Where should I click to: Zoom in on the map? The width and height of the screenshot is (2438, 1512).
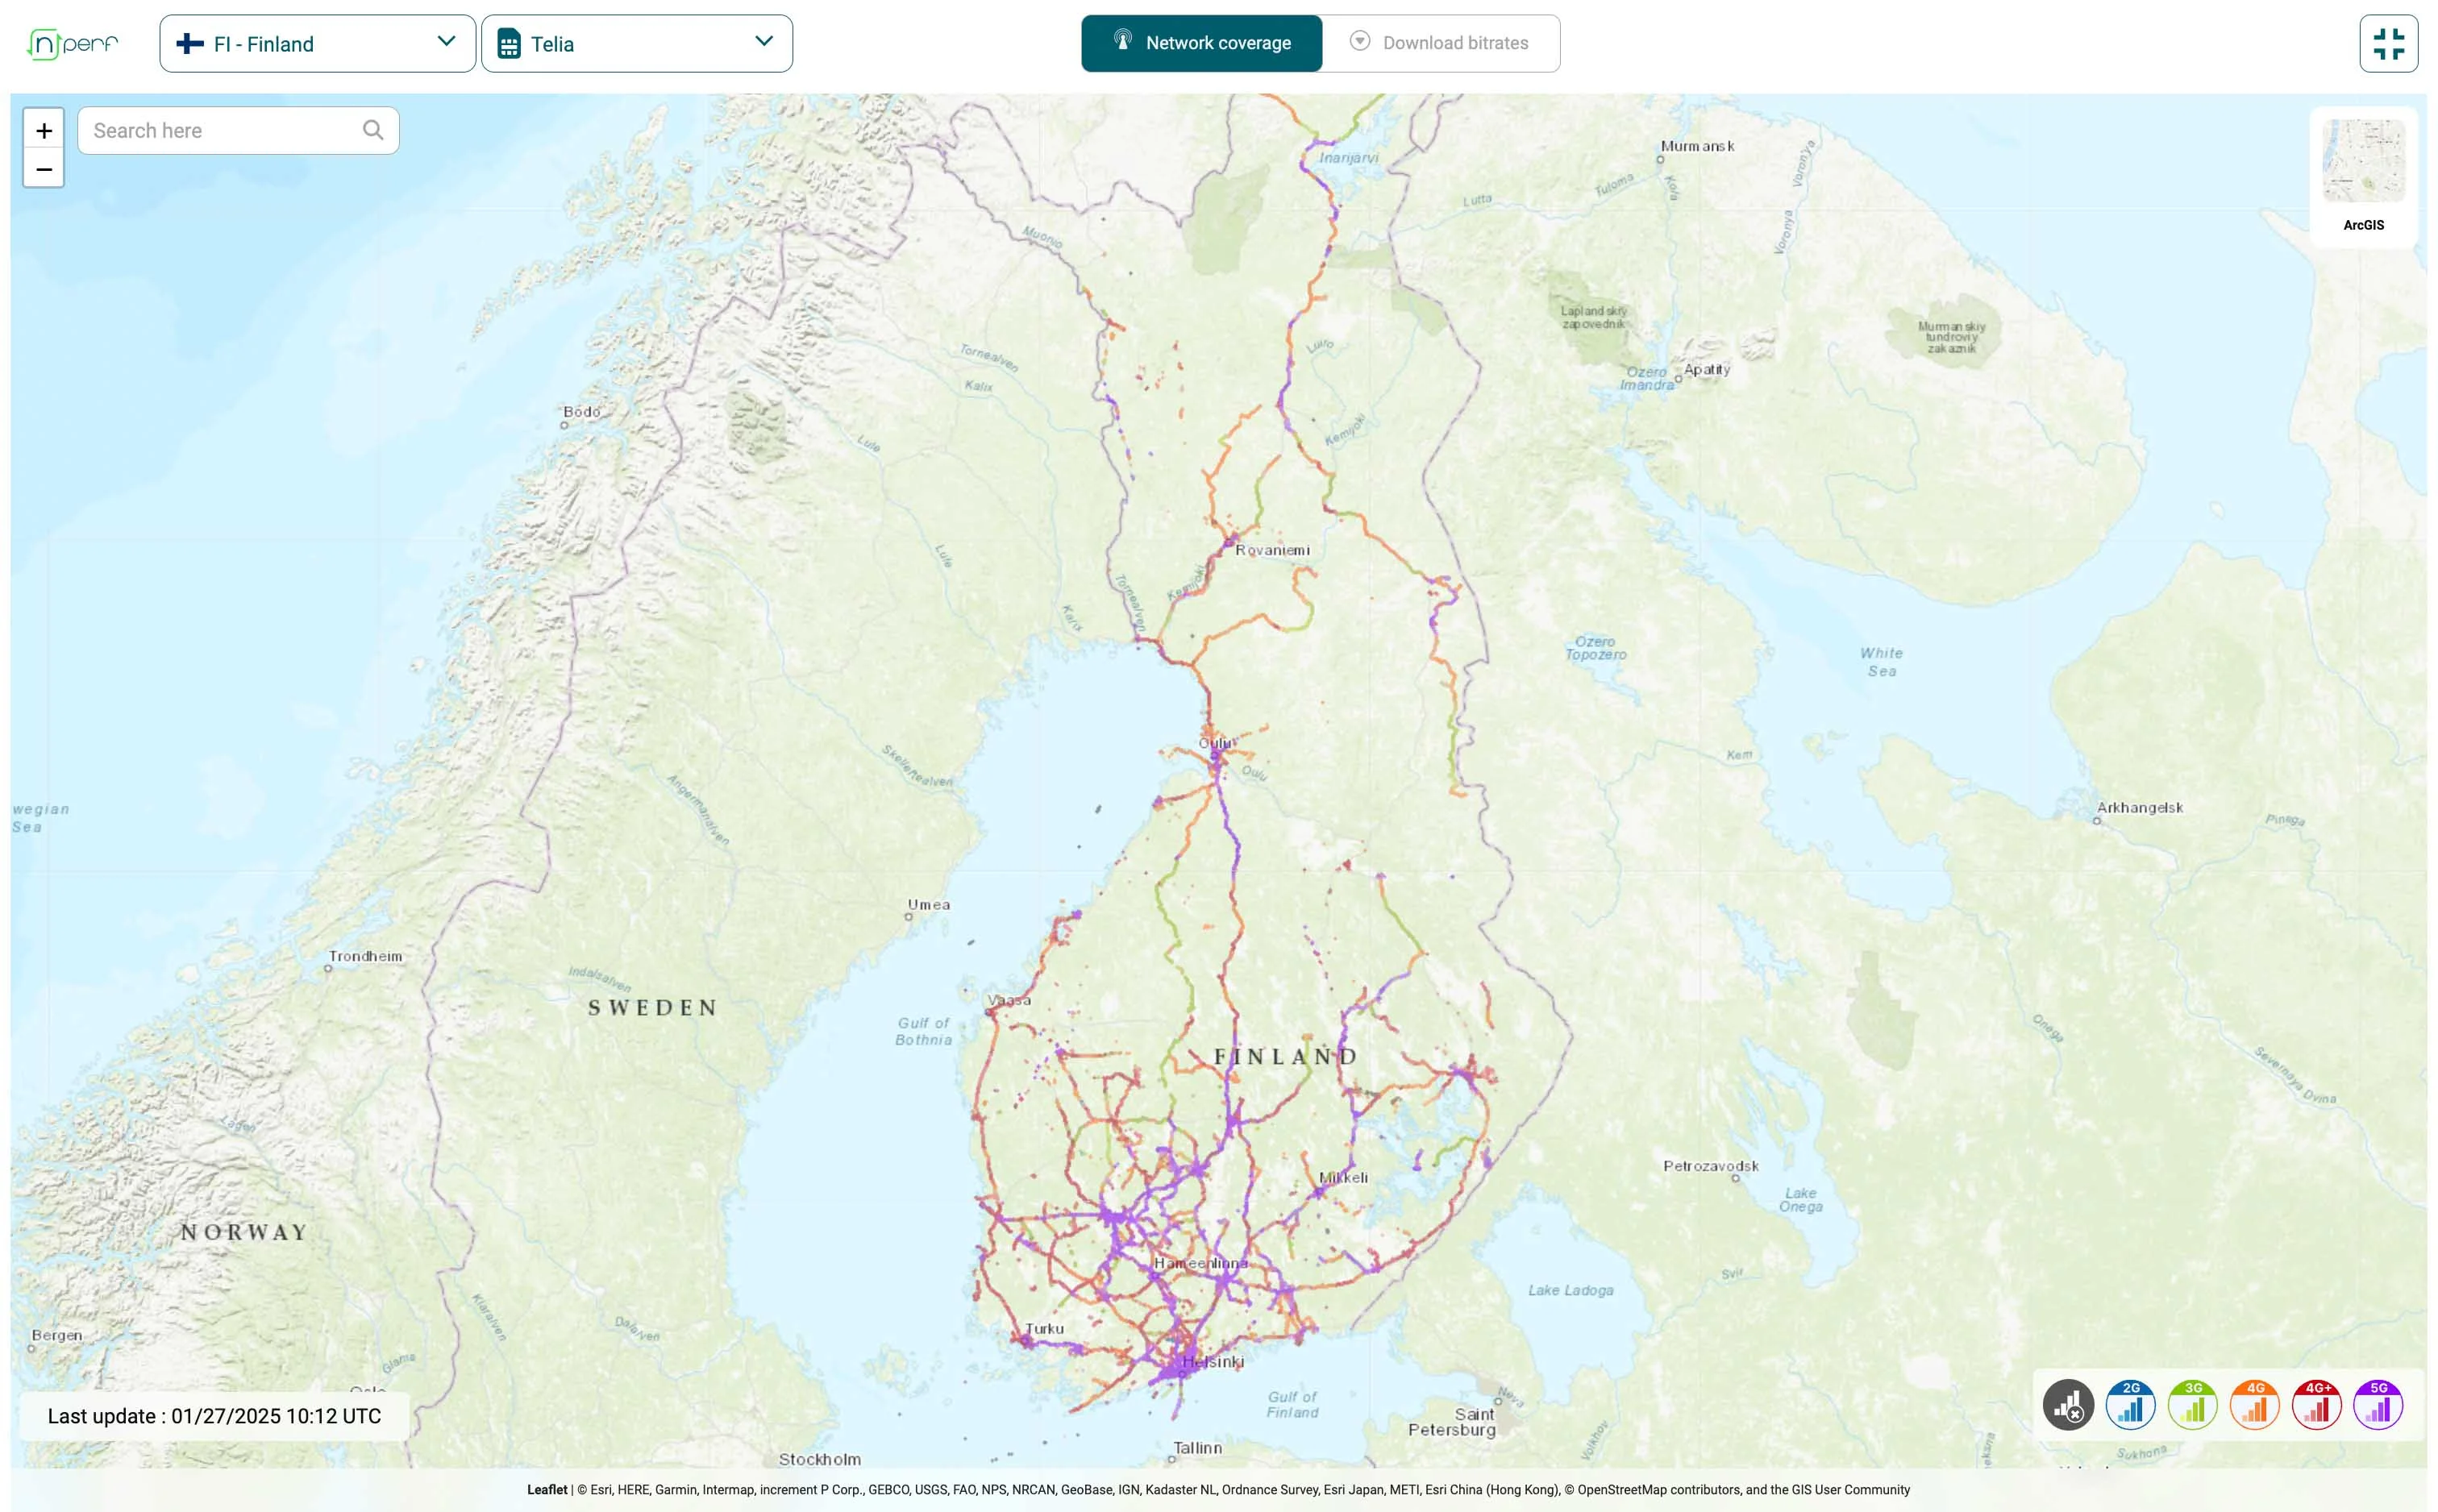pos(44,130)
